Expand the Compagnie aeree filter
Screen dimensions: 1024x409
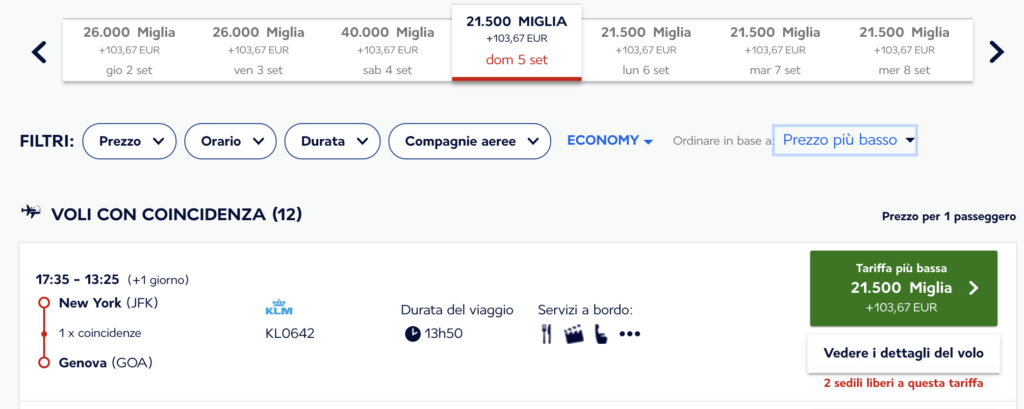coord(470,141)
